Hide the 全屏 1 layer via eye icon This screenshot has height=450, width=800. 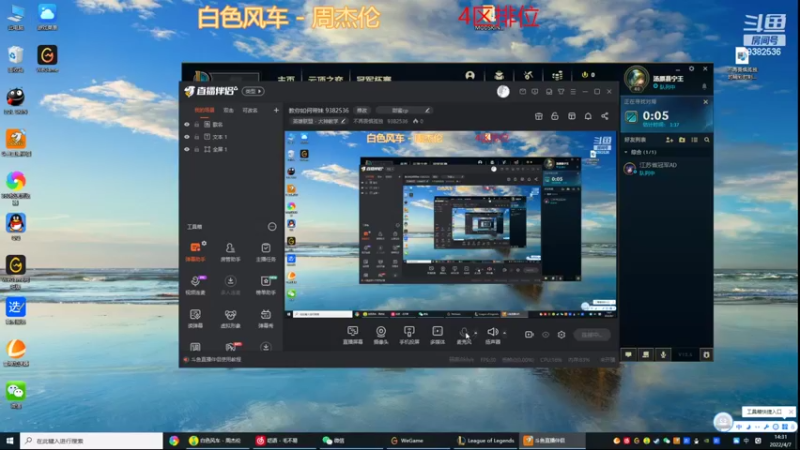coord(187,149)
